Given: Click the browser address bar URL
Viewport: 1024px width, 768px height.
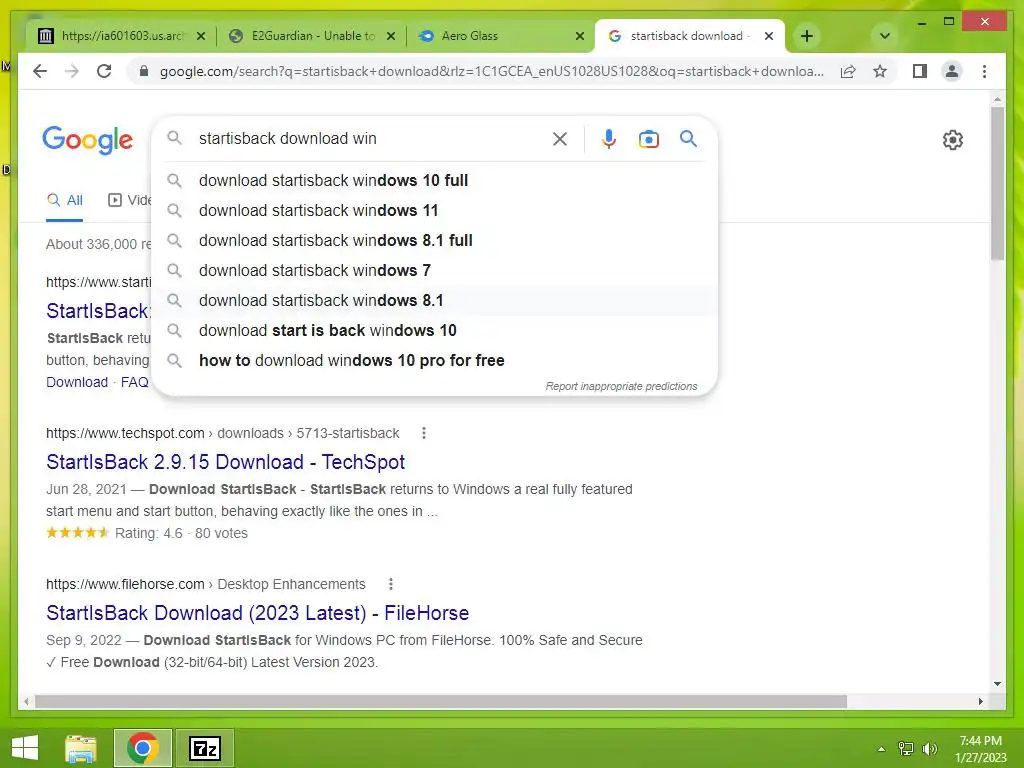Looking at the screenshot, I should pyautogui.click(x=491, y=71).
